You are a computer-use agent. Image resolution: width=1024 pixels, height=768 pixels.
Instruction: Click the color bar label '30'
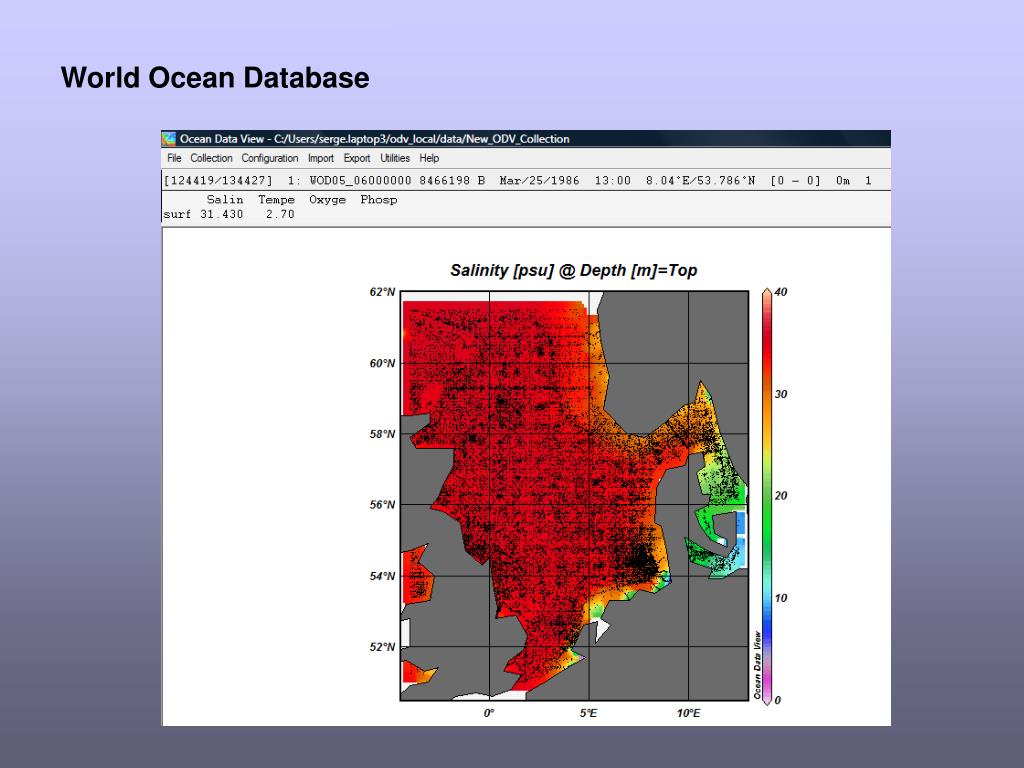(781, 394)
